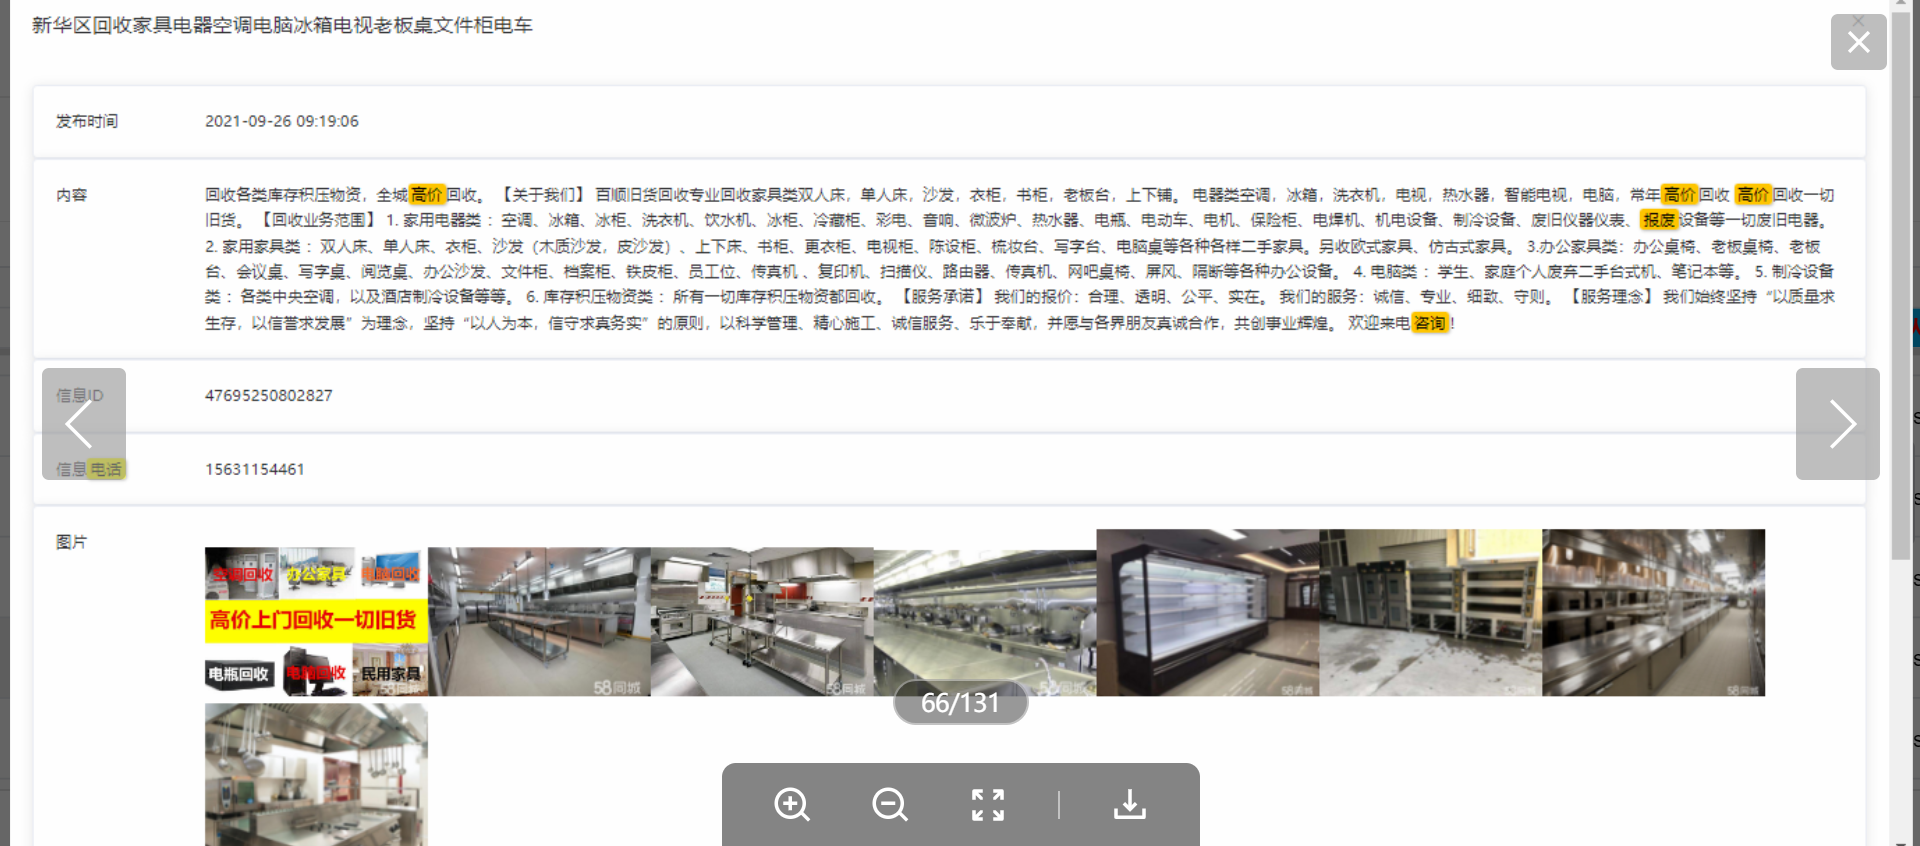Viewport: 1920px width, 846px height.
Task: Click the highlighted 报废 word in content
Action: [1659, 220]
